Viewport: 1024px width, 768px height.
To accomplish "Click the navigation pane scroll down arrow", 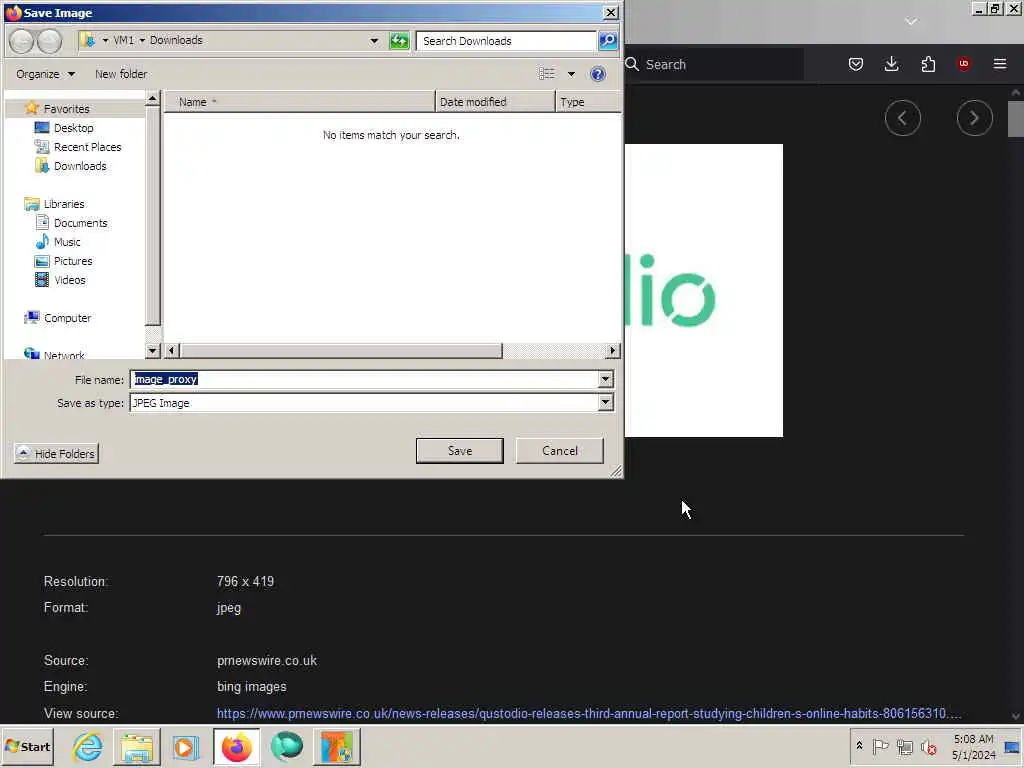I will [x=152, y=351].
